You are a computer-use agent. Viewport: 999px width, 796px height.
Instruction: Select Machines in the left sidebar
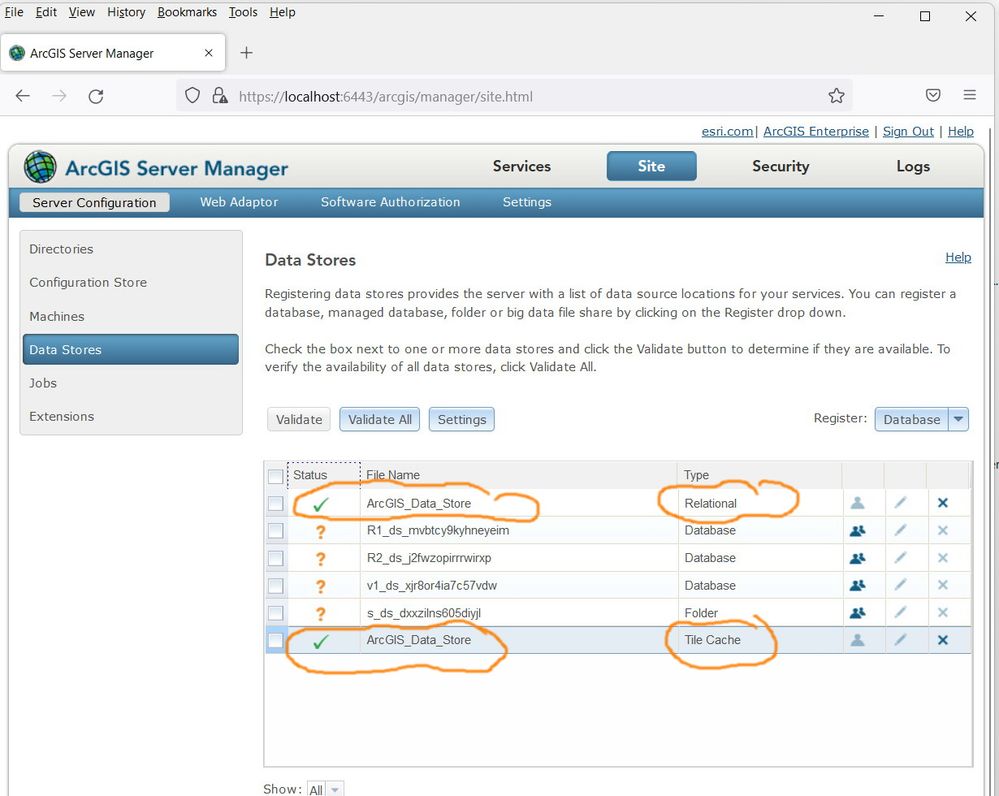click(x=57, y=316)
